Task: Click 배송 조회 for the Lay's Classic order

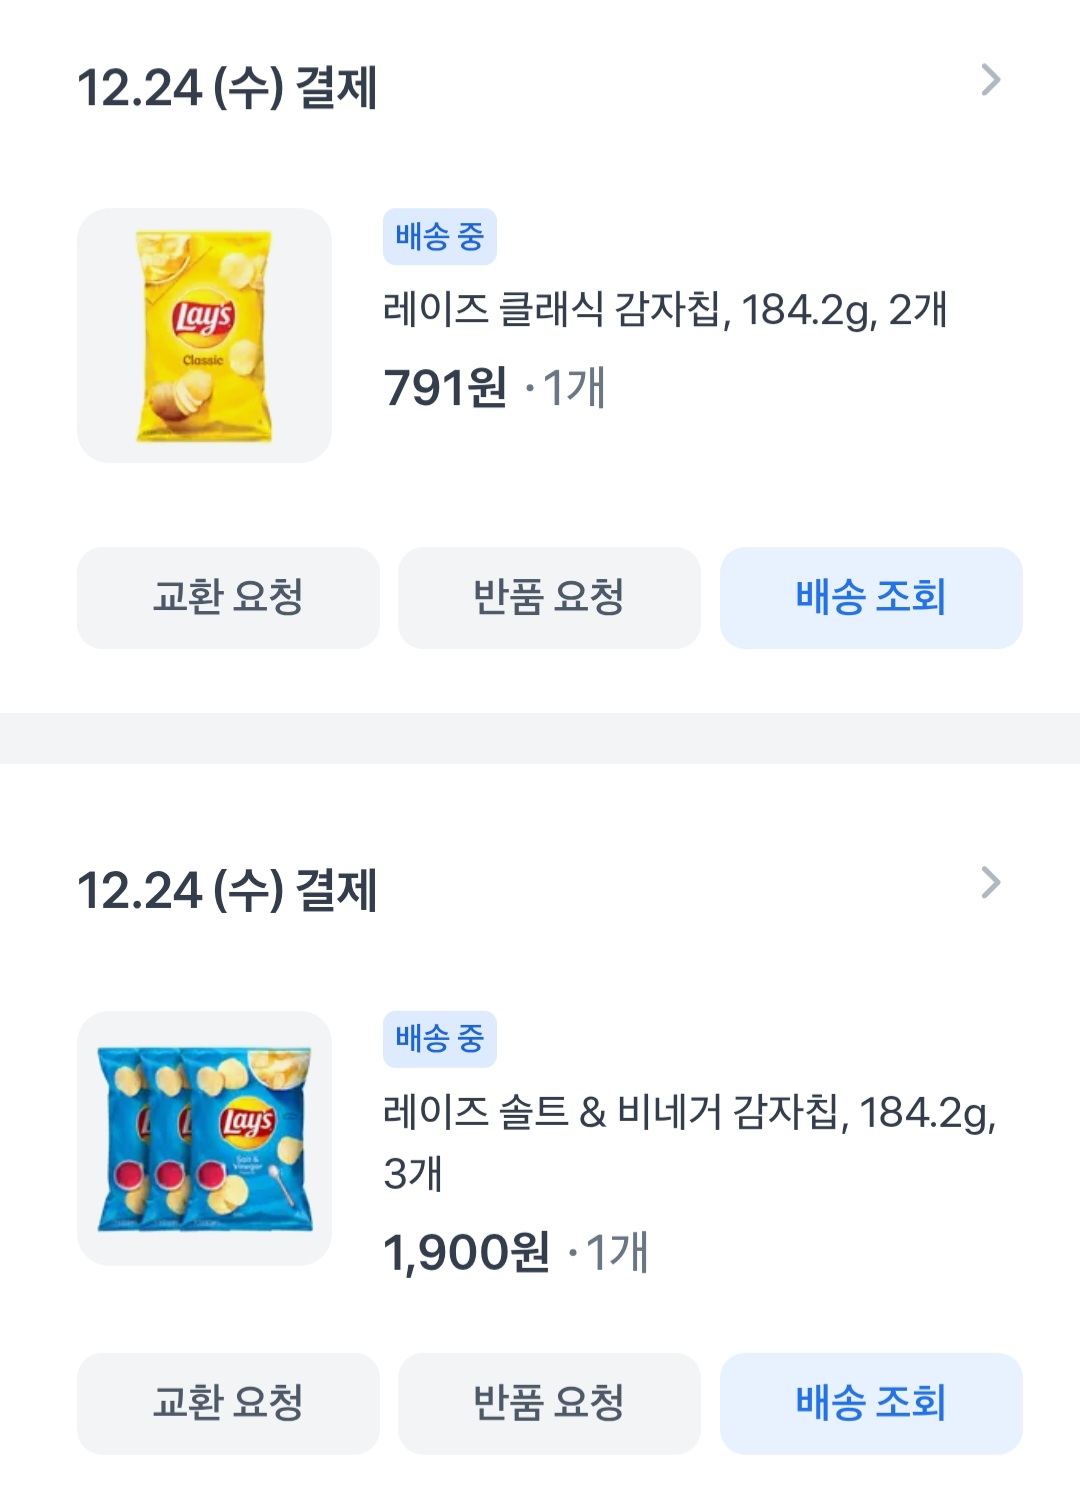Action: pyautogui.click(x=871, y=598)
